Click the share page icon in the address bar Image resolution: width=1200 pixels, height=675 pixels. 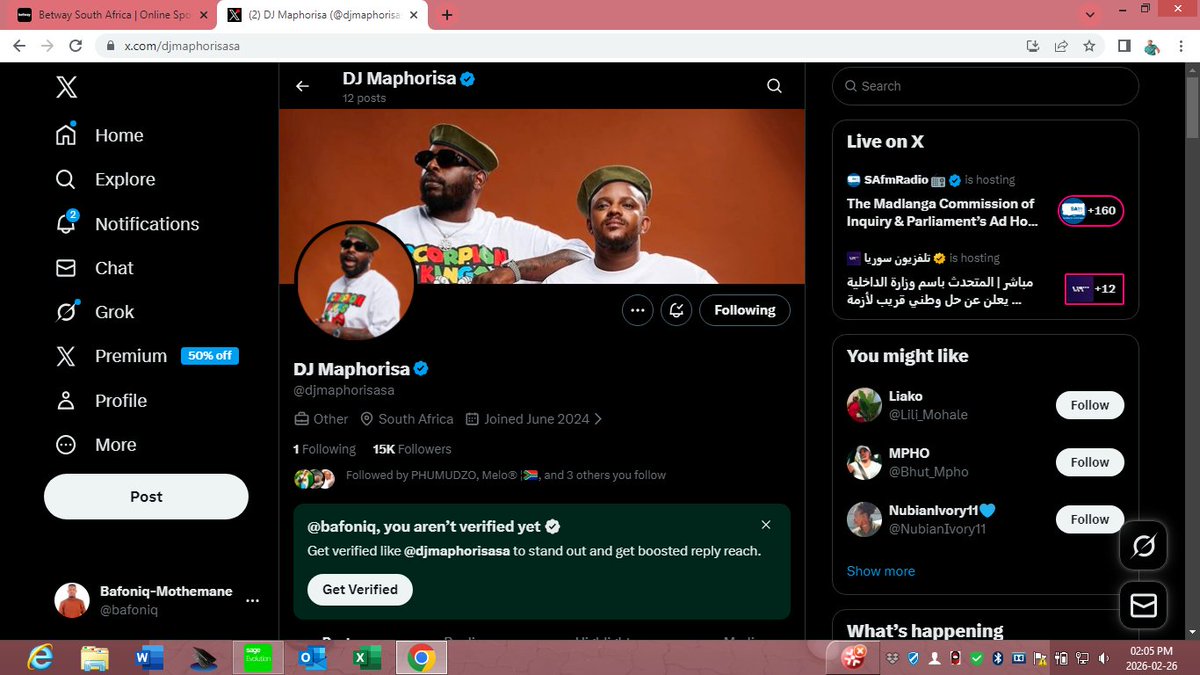pyautogui.click(x=1061, y=46)
